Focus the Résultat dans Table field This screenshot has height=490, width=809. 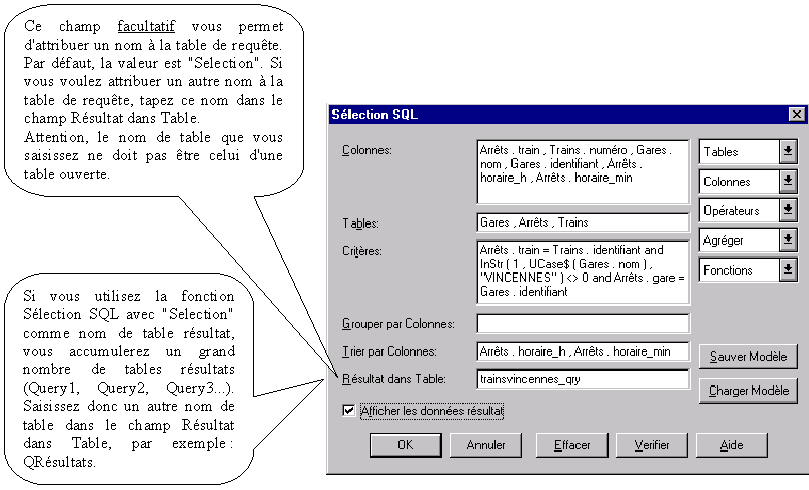[583, 379]
